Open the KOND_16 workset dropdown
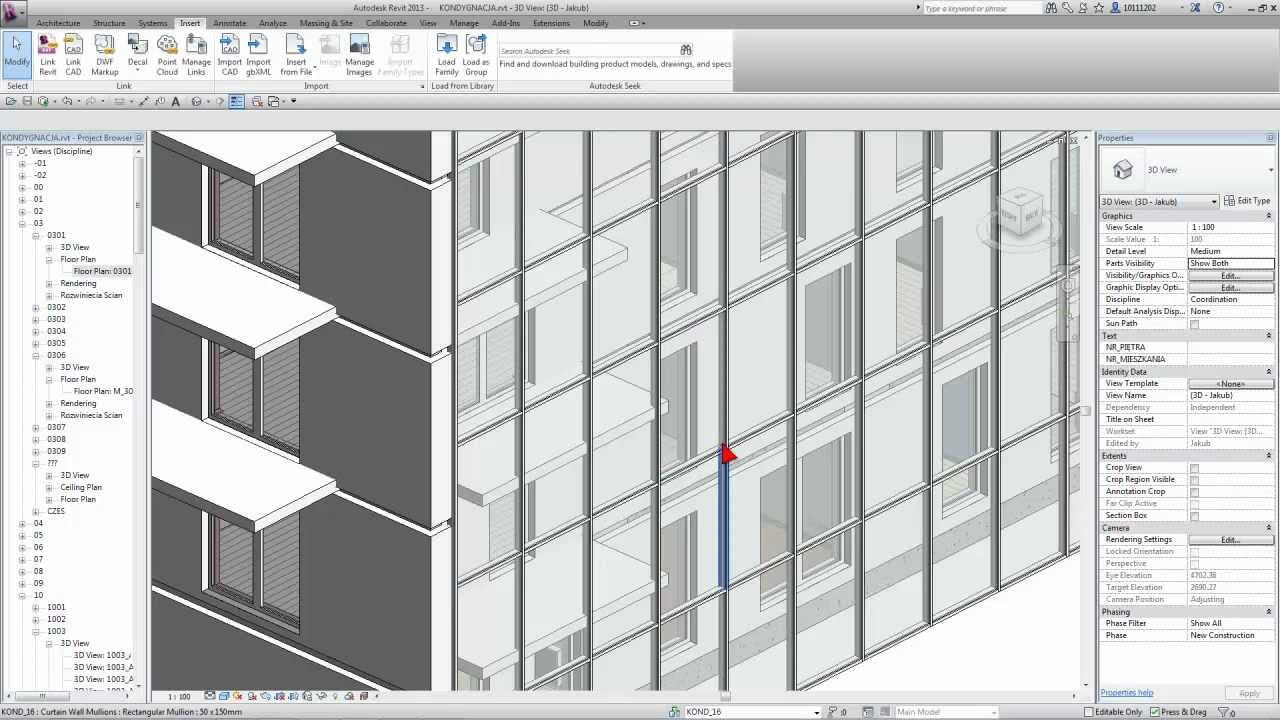 816,712
